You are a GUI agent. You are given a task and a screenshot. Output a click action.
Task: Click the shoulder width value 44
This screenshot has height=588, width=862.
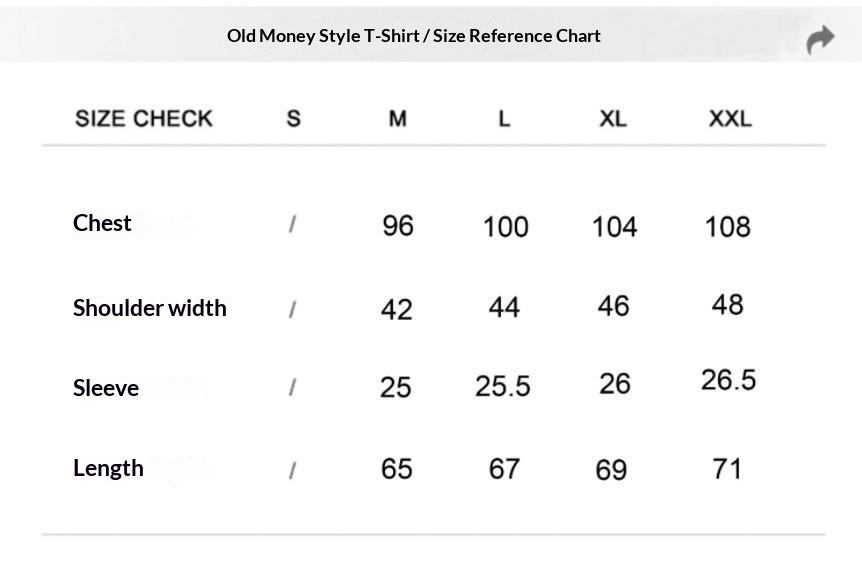(504, 307)
